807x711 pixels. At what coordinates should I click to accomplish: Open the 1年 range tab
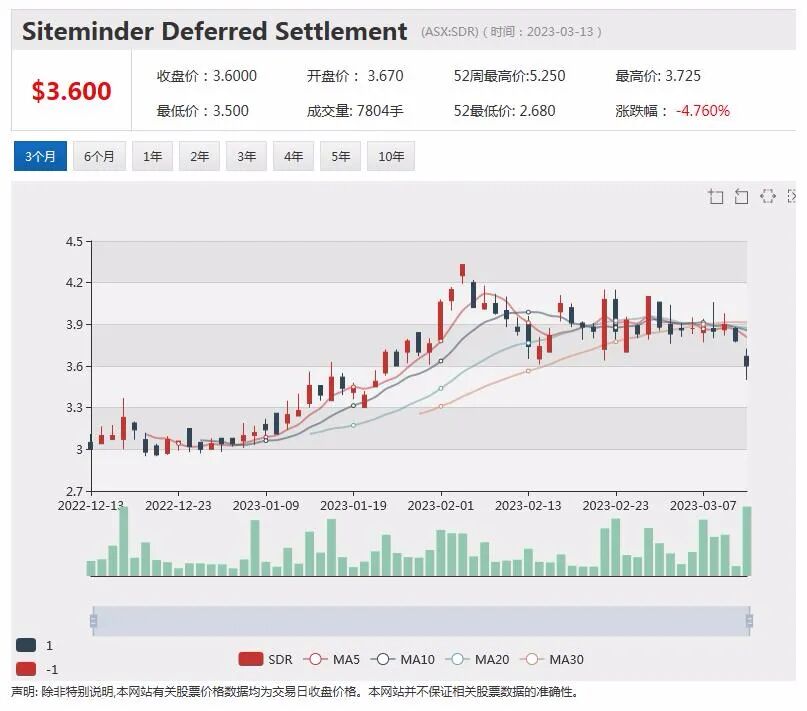pos(152,156)
